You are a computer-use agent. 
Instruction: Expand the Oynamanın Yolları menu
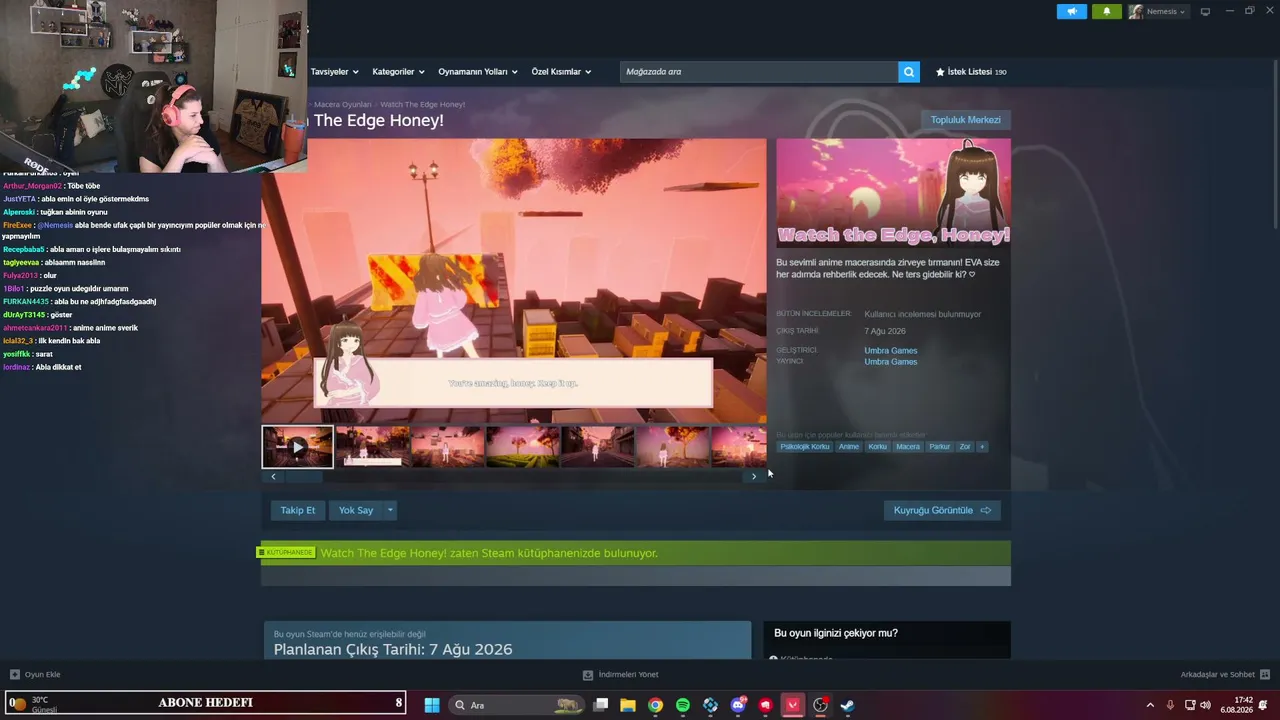pyautogui.click(x=478, y=72)
